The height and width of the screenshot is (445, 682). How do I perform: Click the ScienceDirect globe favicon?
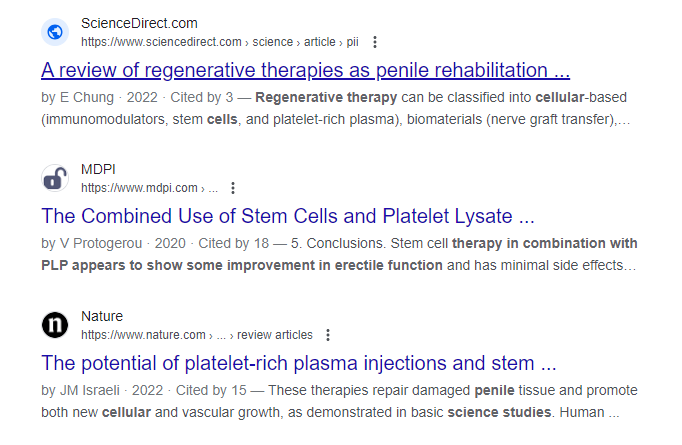[x=55, y=32]
